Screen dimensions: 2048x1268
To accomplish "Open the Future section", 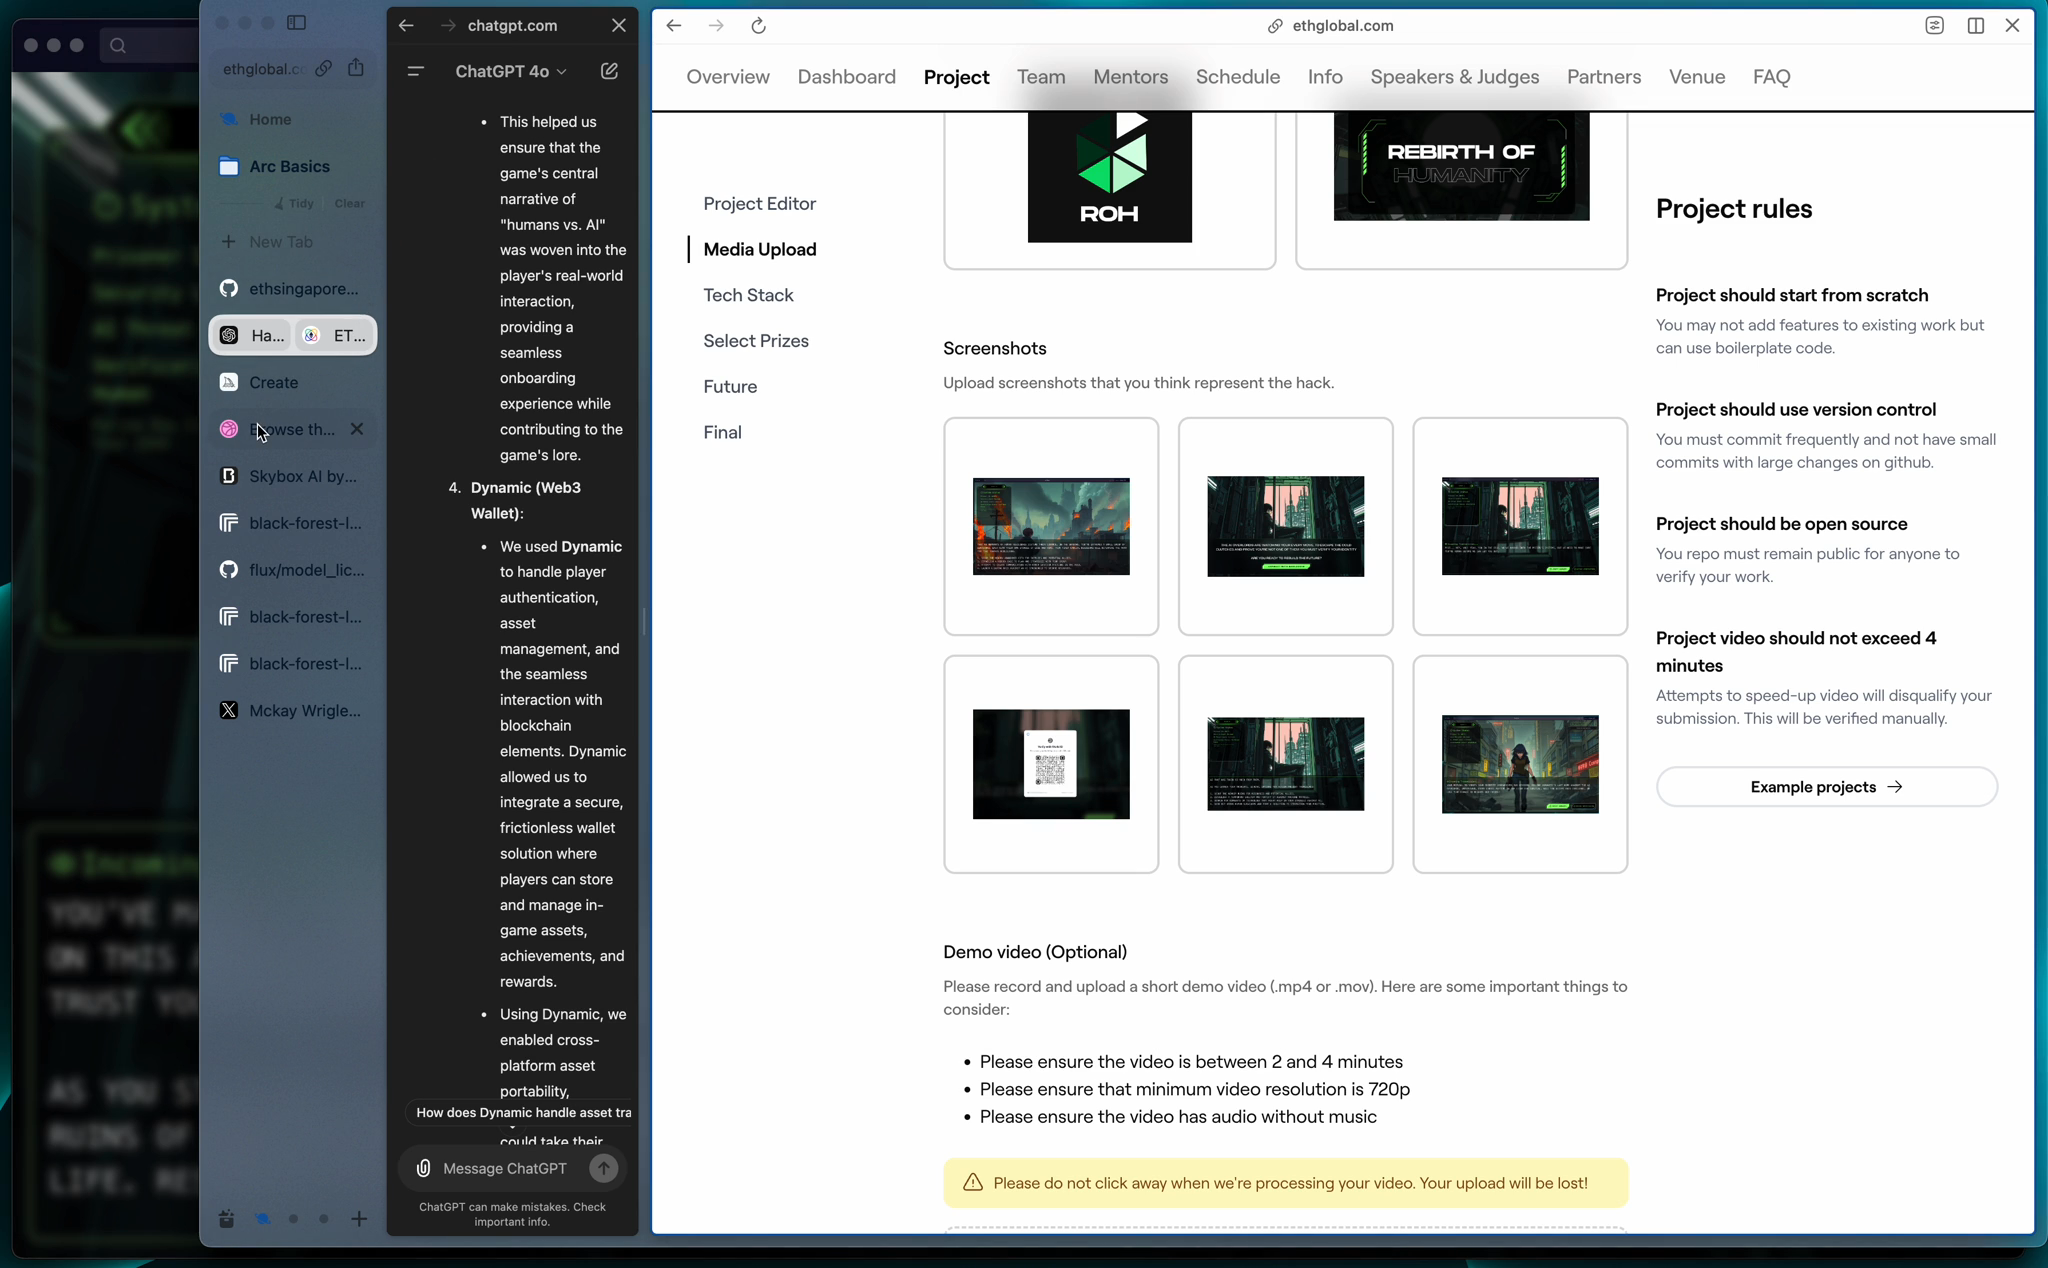I will point(730,387).
